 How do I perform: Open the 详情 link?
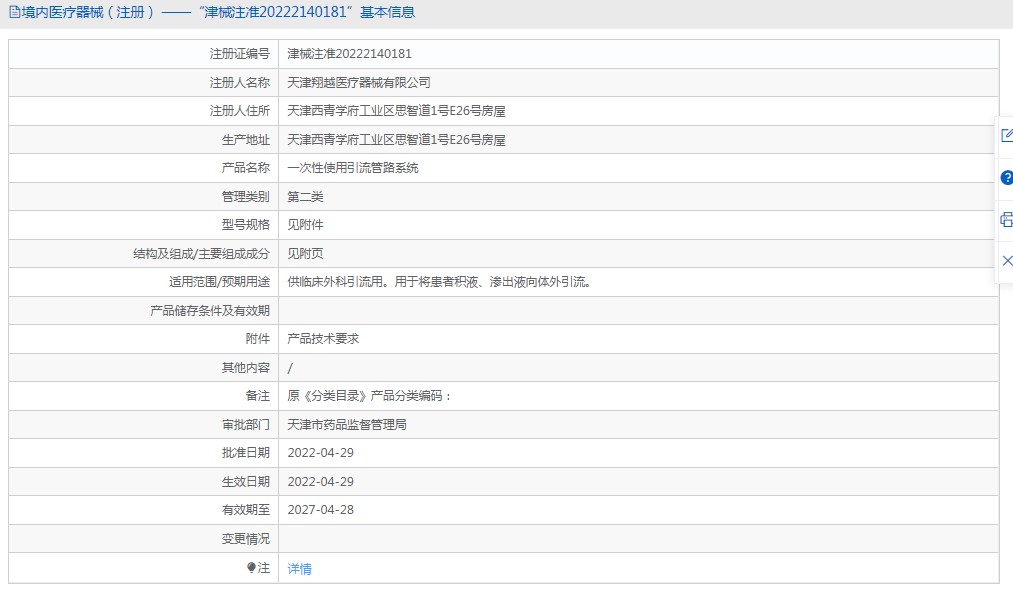tap(299, 568)
